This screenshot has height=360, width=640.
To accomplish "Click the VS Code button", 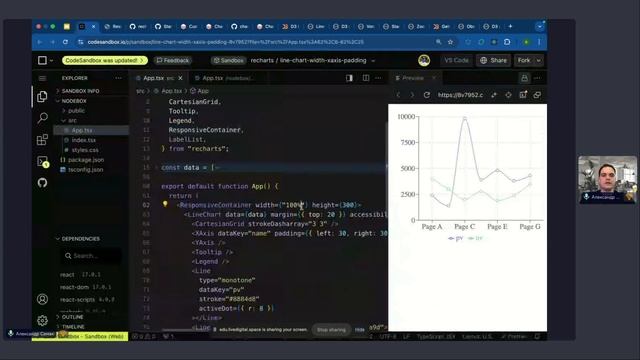I will (x=456, y=60).
